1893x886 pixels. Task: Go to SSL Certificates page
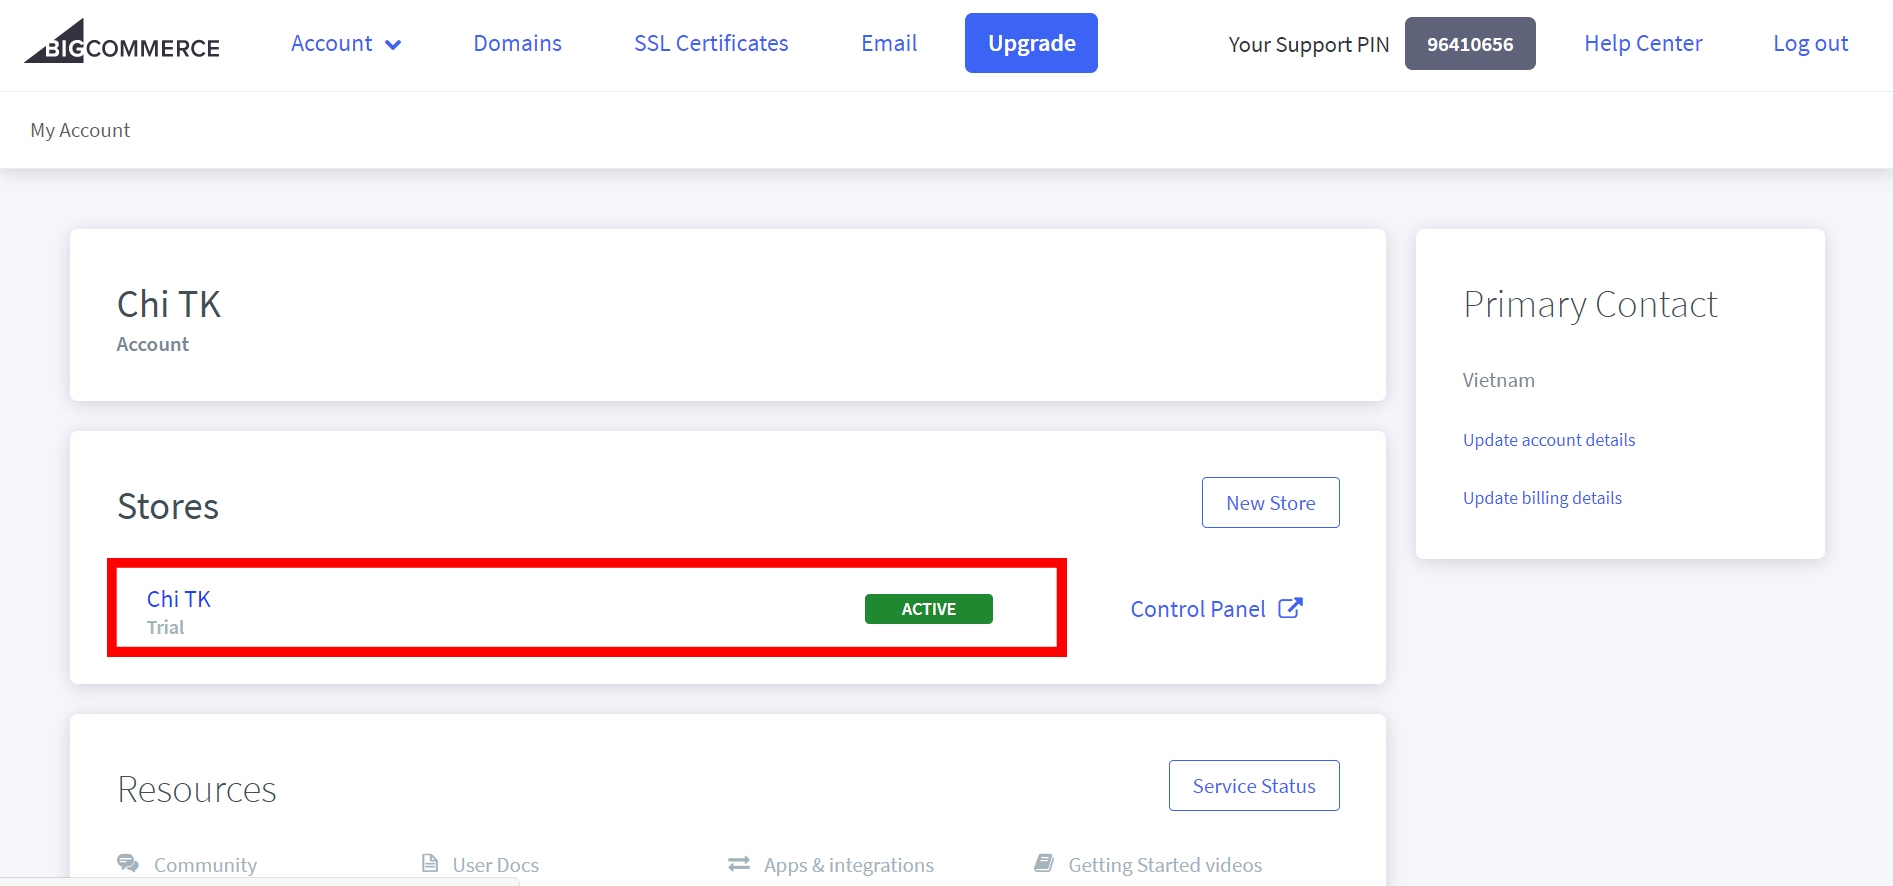(711, 44)
